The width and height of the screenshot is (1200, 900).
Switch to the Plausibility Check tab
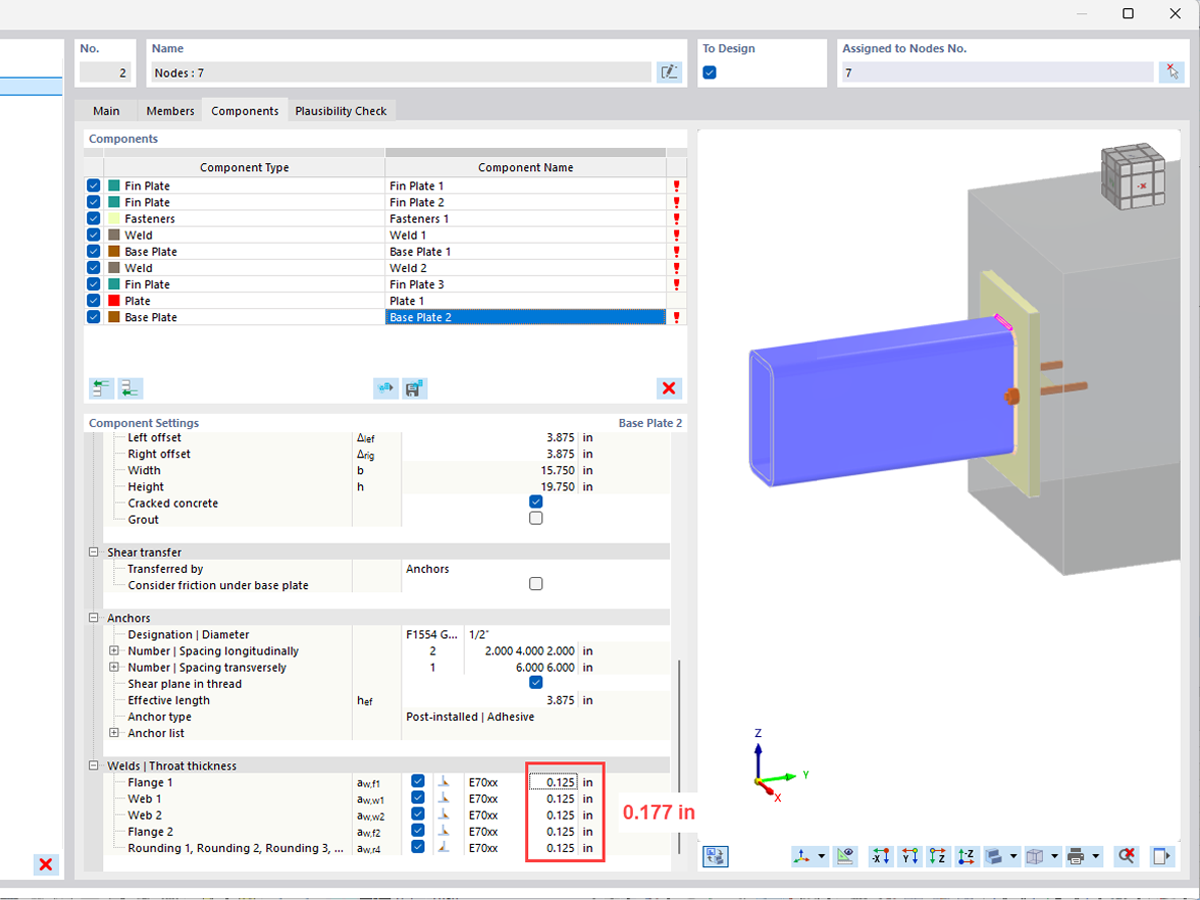coord(341,110)
